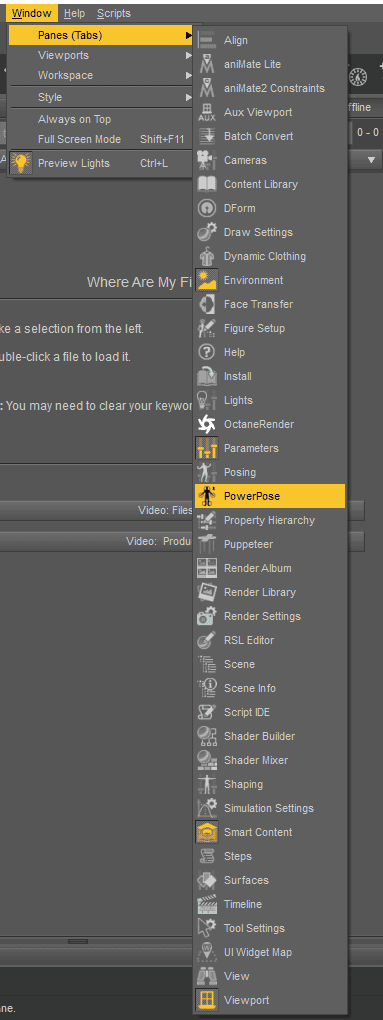Click the Aux Viewport icon

tap(207, 112)
